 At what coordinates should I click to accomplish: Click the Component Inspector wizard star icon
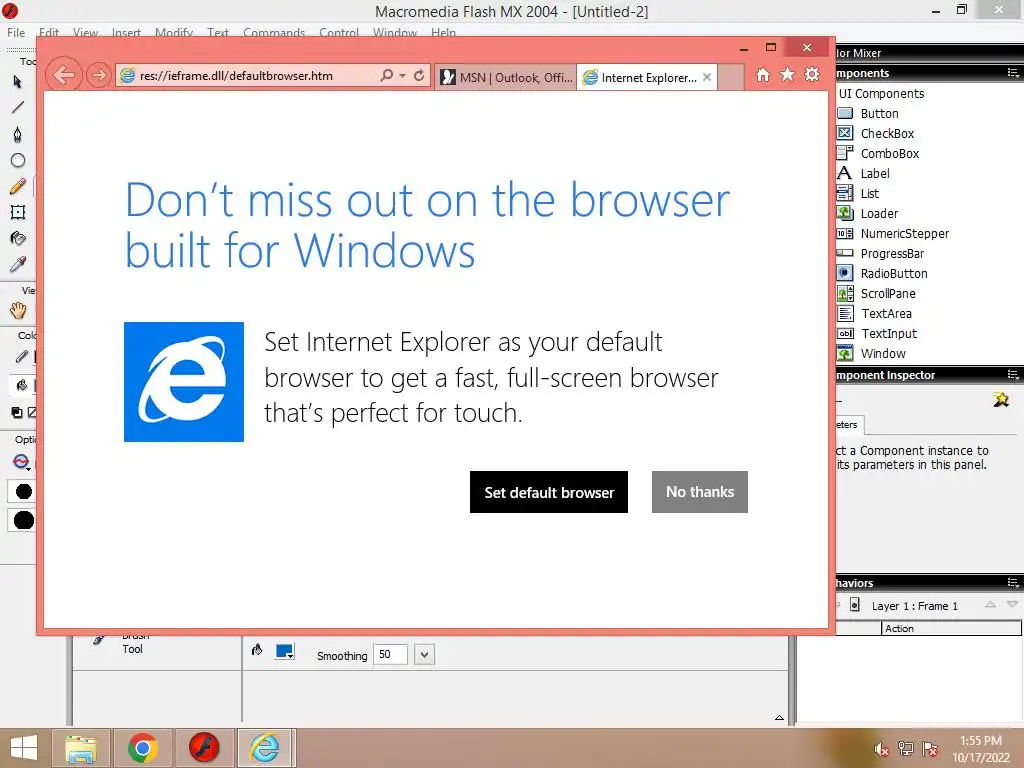(1000, 399)
